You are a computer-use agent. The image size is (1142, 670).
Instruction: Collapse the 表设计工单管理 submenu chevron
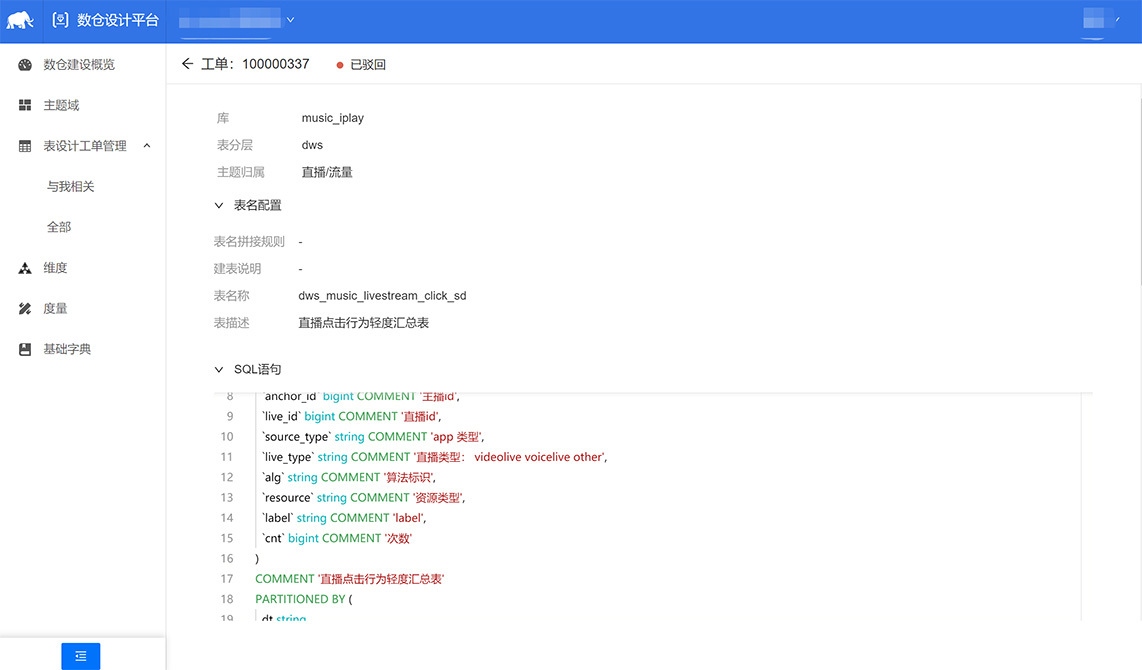pos(147,144)
